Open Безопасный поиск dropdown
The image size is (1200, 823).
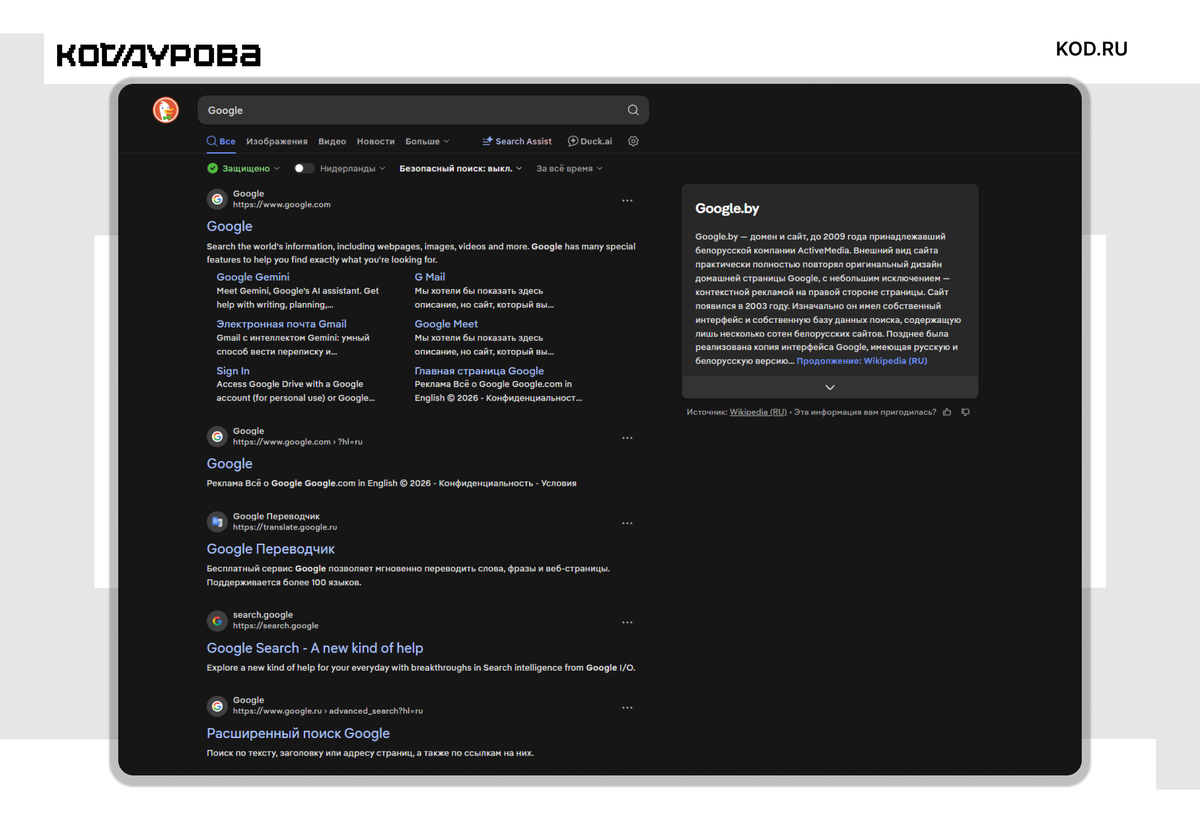(x=461, y=169)
